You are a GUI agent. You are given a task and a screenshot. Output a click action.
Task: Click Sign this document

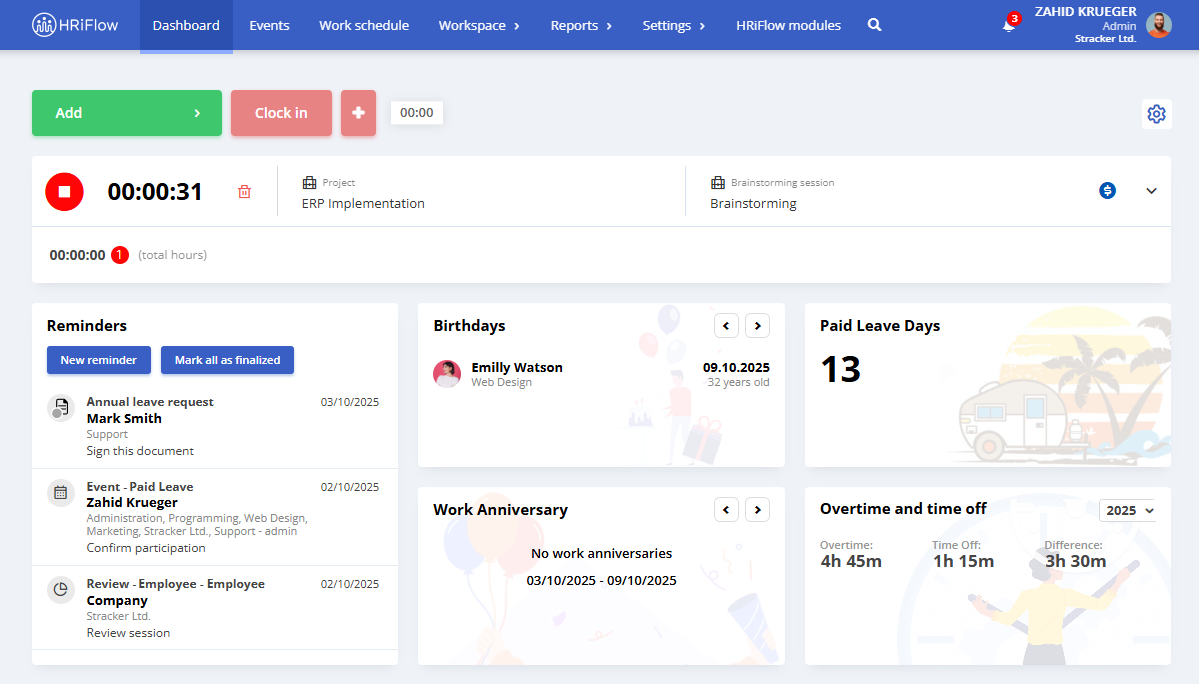(140, 451)
